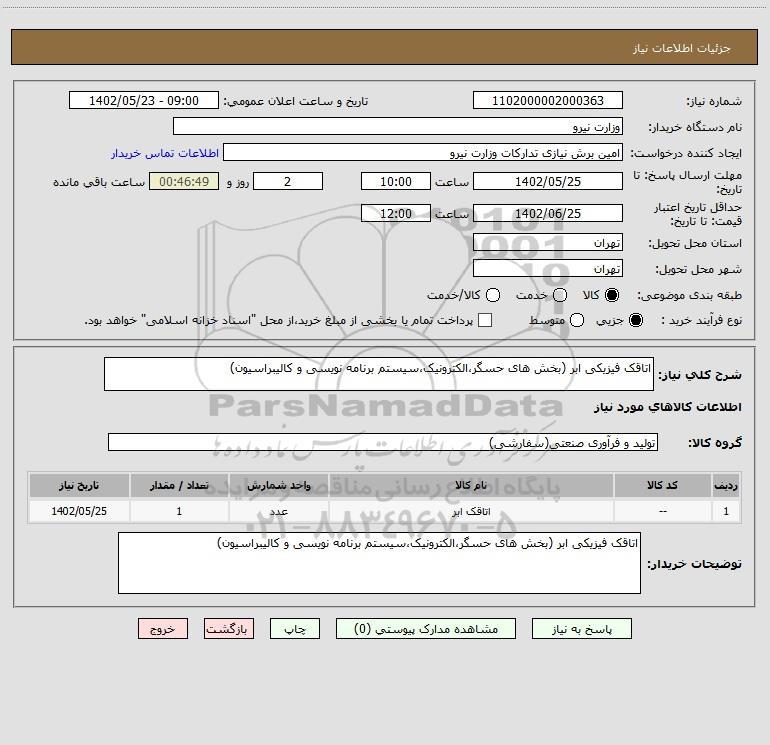Screen dimensions: 770x745
Task: Click the ردیف column header
Action: pyautogui.click(x=726, y=485)
